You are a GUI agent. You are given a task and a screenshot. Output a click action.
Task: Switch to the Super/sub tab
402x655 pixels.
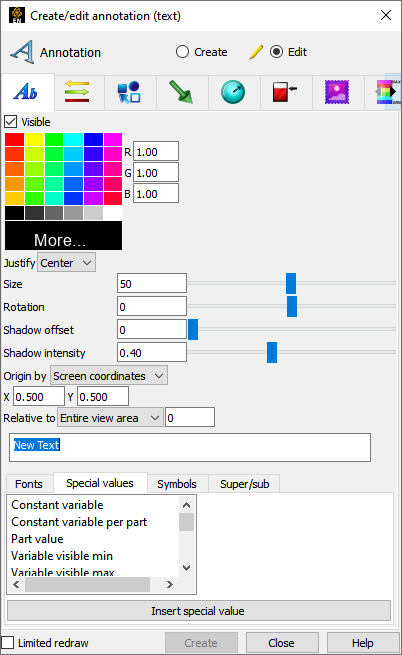click(244, 484)
